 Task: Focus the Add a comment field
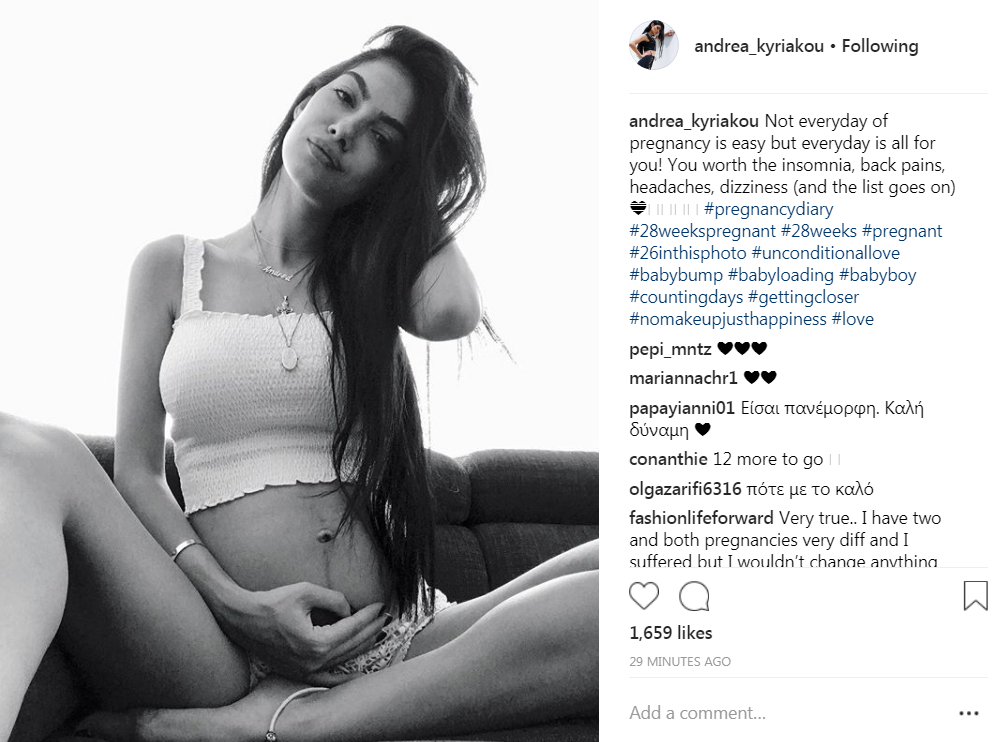coord(788,713)
